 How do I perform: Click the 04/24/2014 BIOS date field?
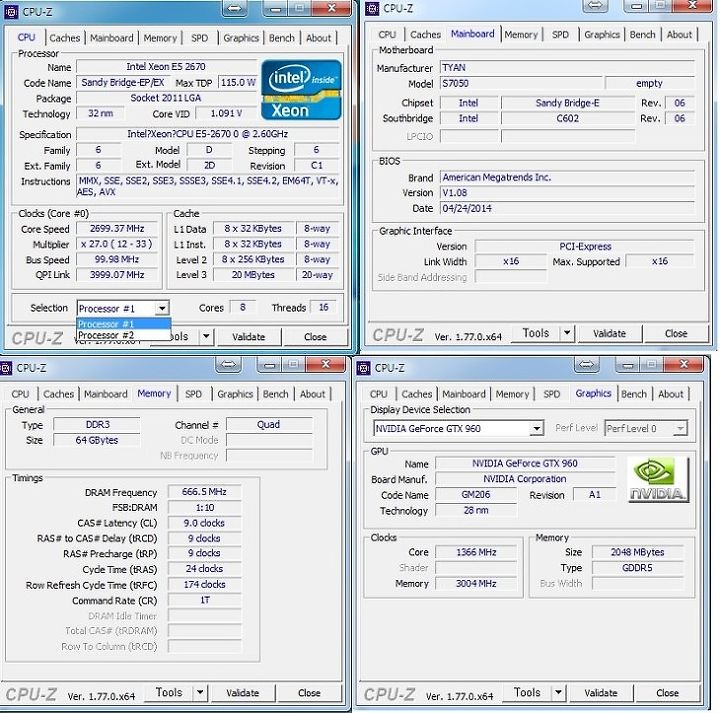pyautogui.click(x=567, y=208)
